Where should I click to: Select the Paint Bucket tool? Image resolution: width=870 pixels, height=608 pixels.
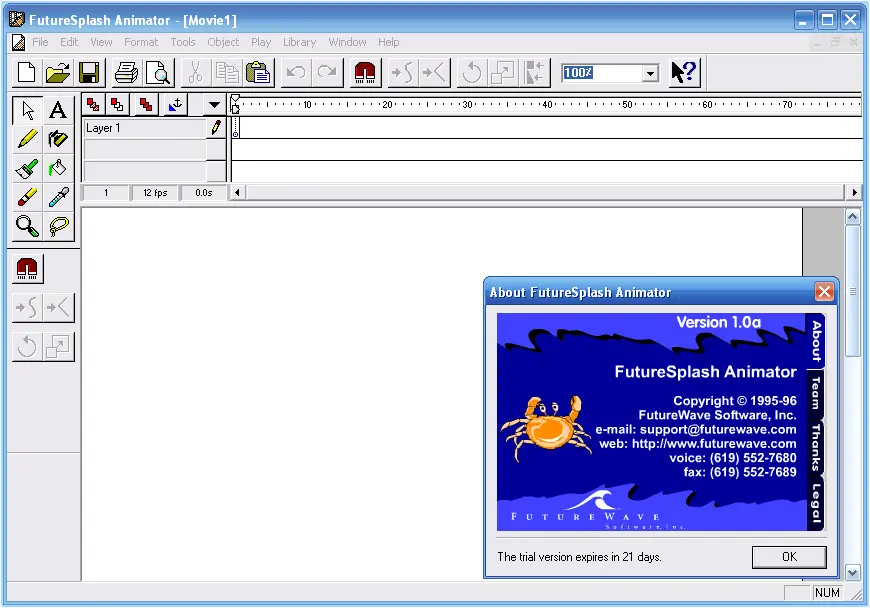point(57,168)
